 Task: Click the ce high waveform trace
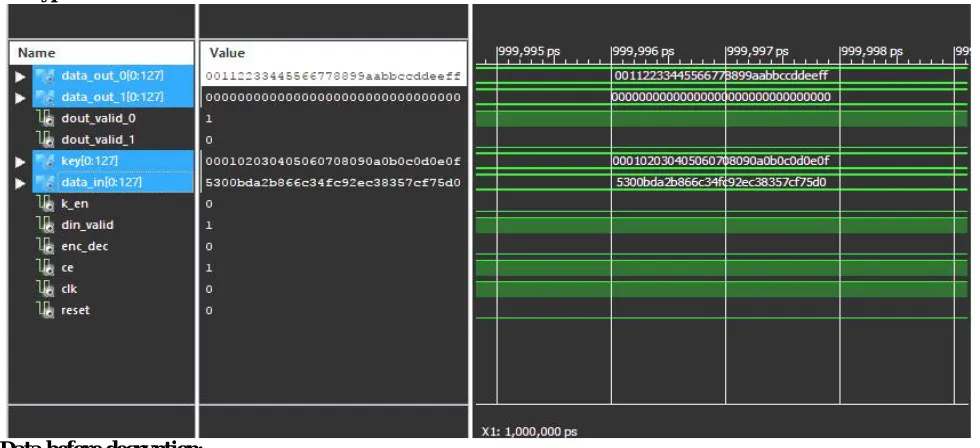coord(721,267)
